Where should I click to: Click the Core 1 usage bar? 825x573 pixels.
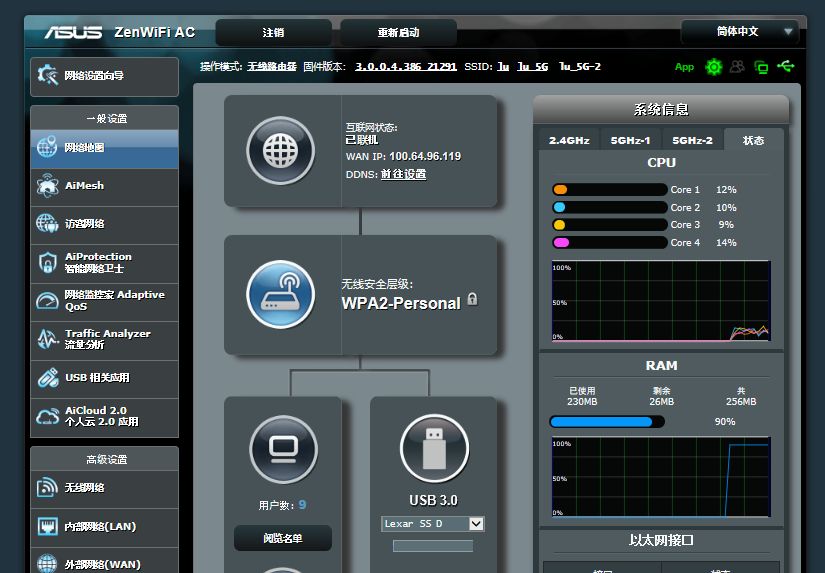click(x=609, y=189)
